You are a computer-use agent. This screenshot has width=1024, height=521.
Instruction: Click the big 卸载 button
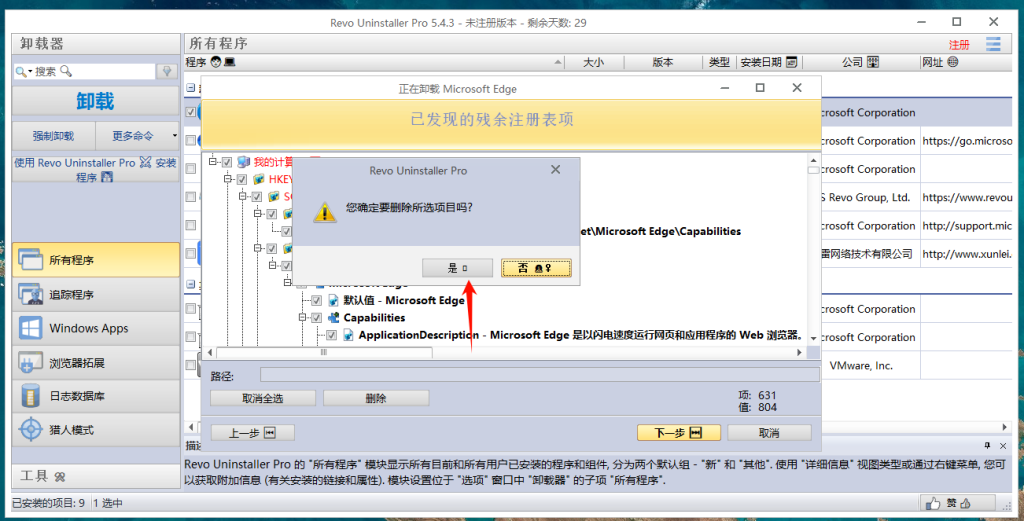coord(95,101)
